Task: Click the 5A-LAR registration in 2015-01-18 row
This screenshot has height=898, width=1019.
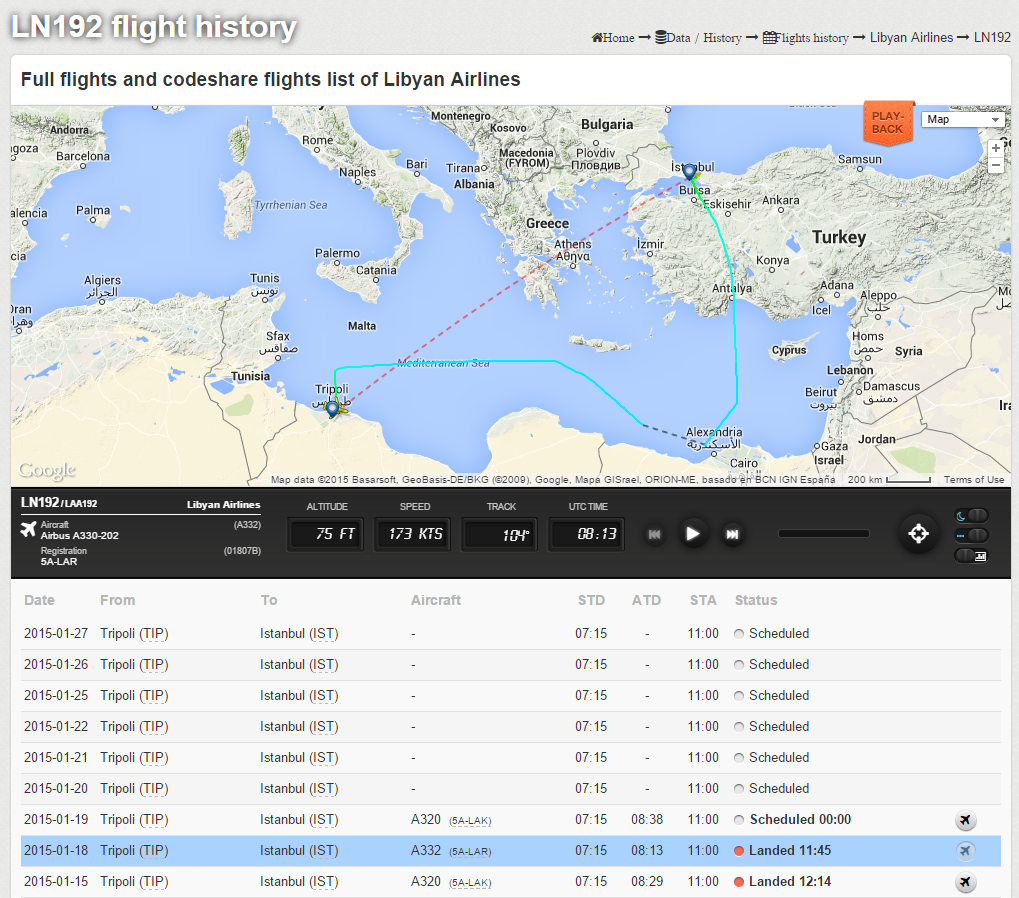Action: pyautogui.click(x=470, y=852)
